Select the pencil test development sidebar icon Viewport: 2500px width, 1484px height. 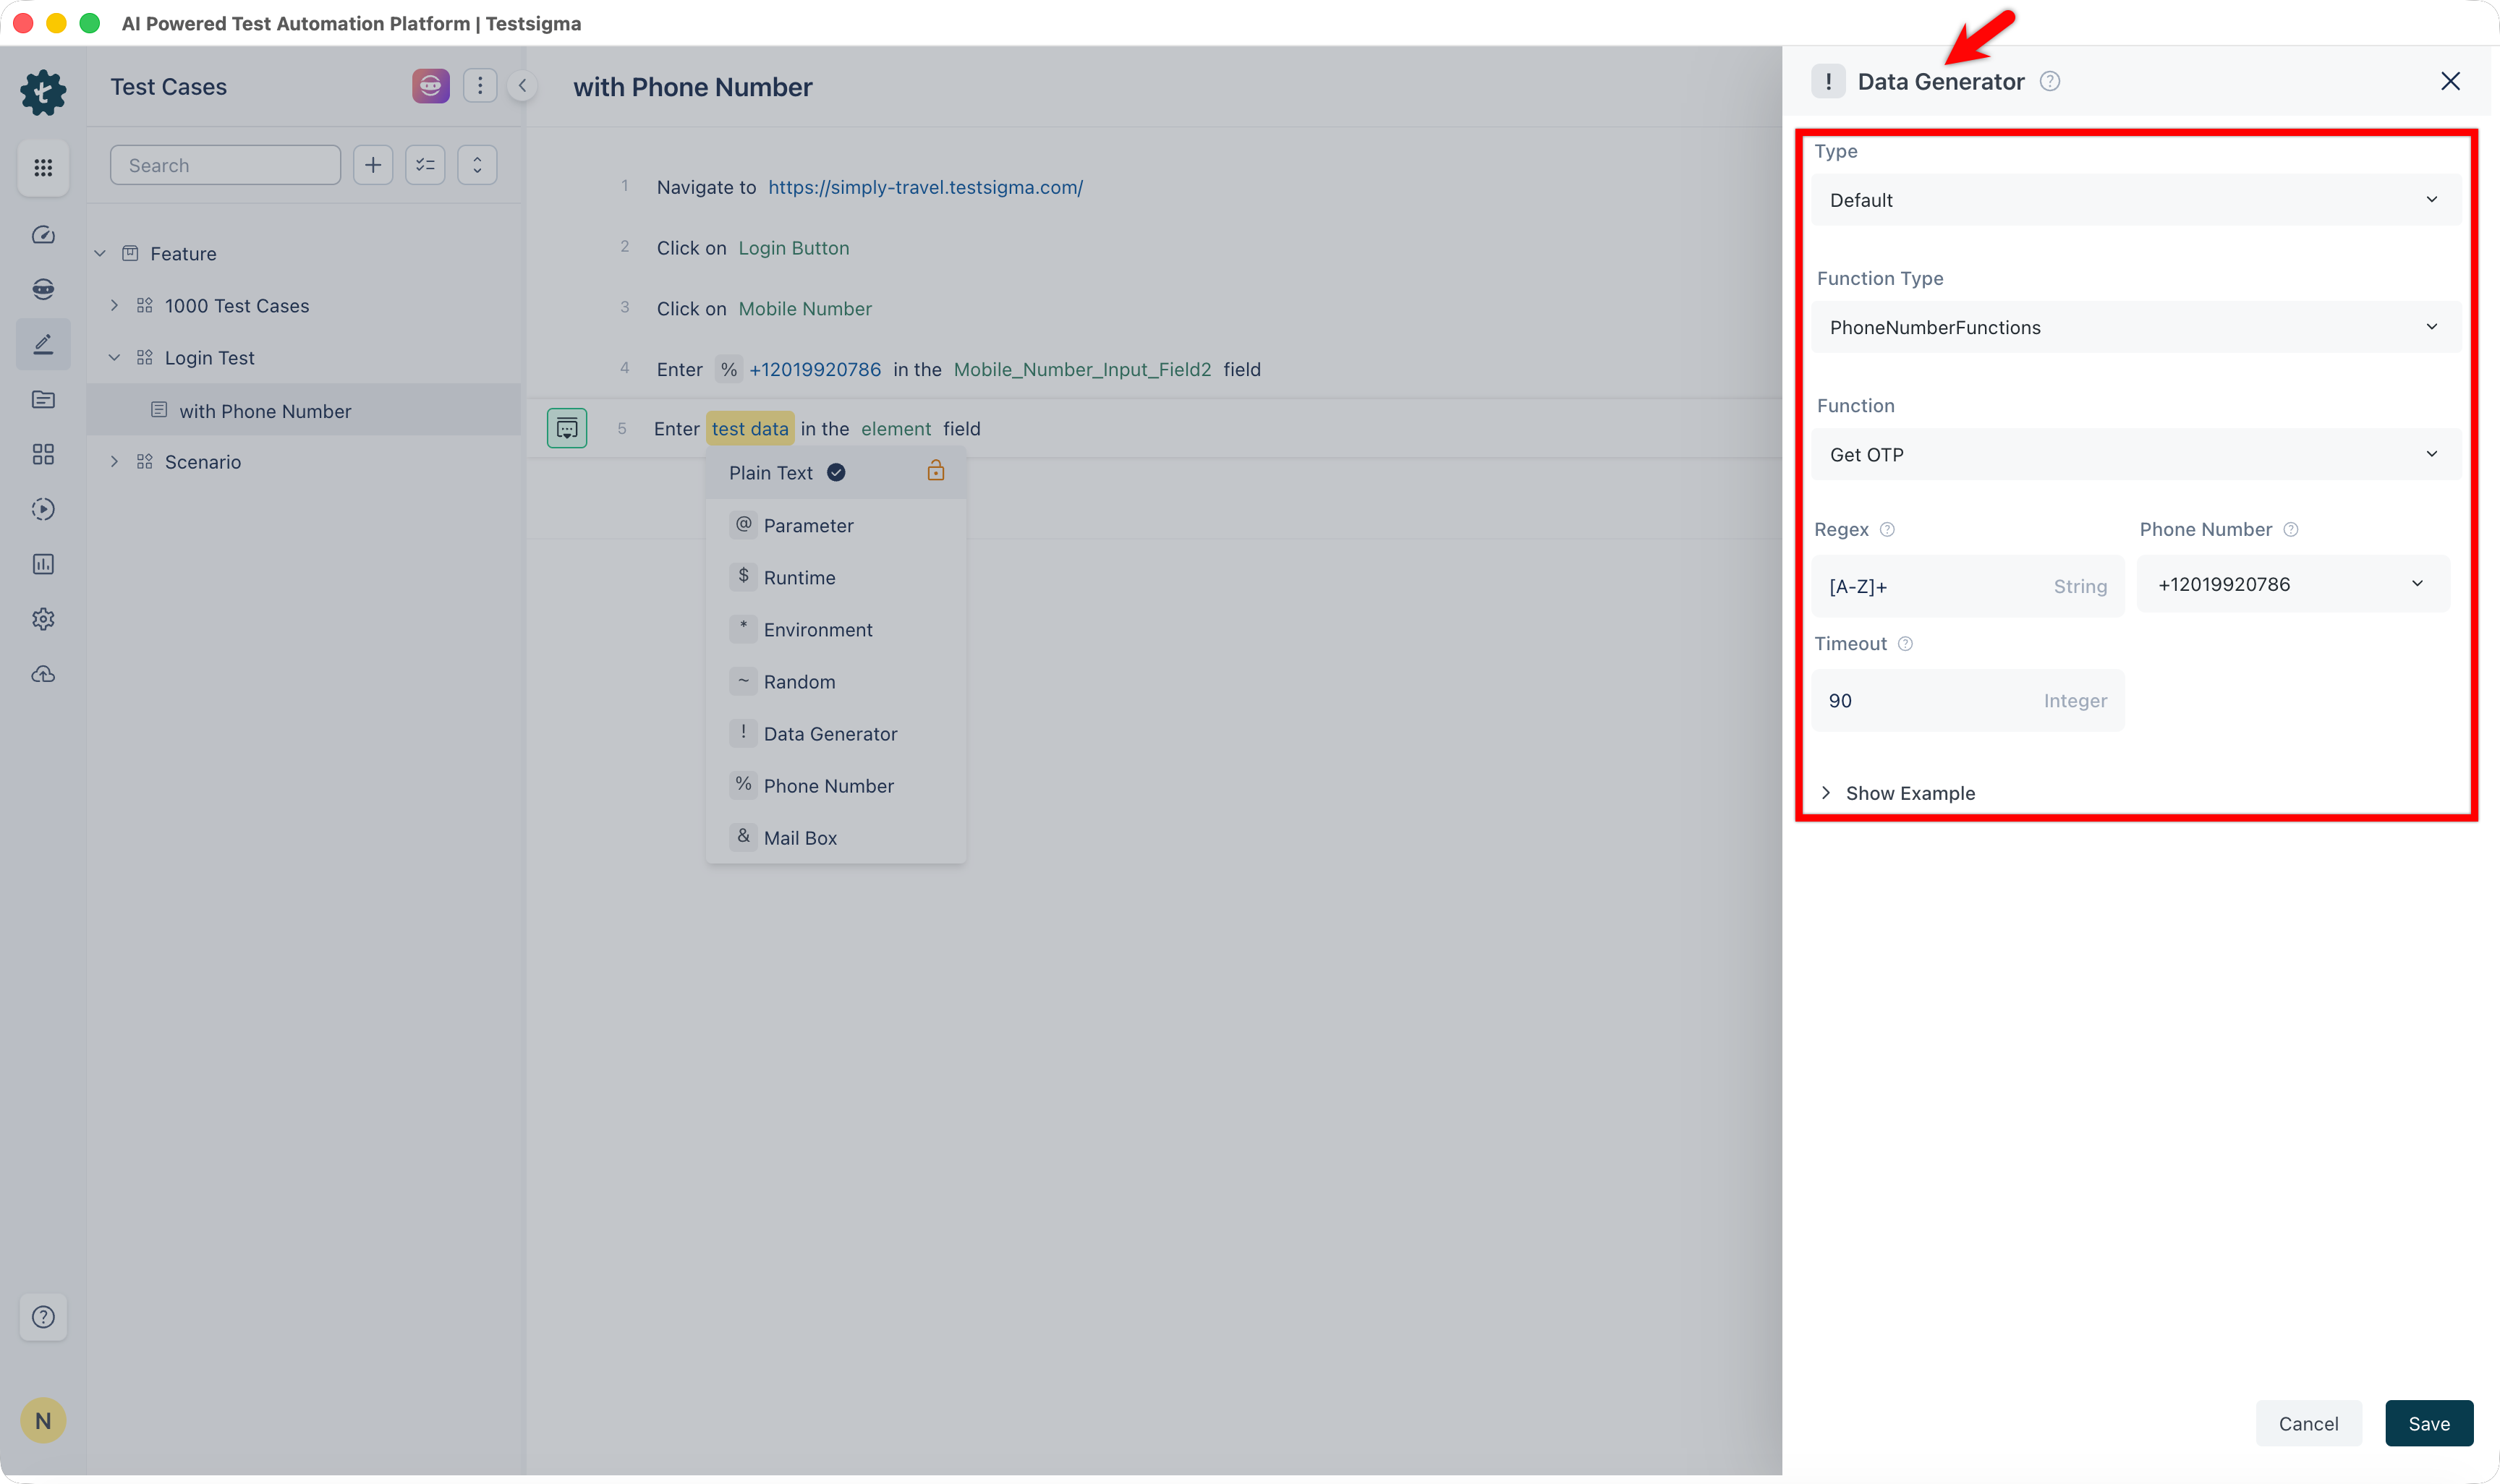pos(43,345)
